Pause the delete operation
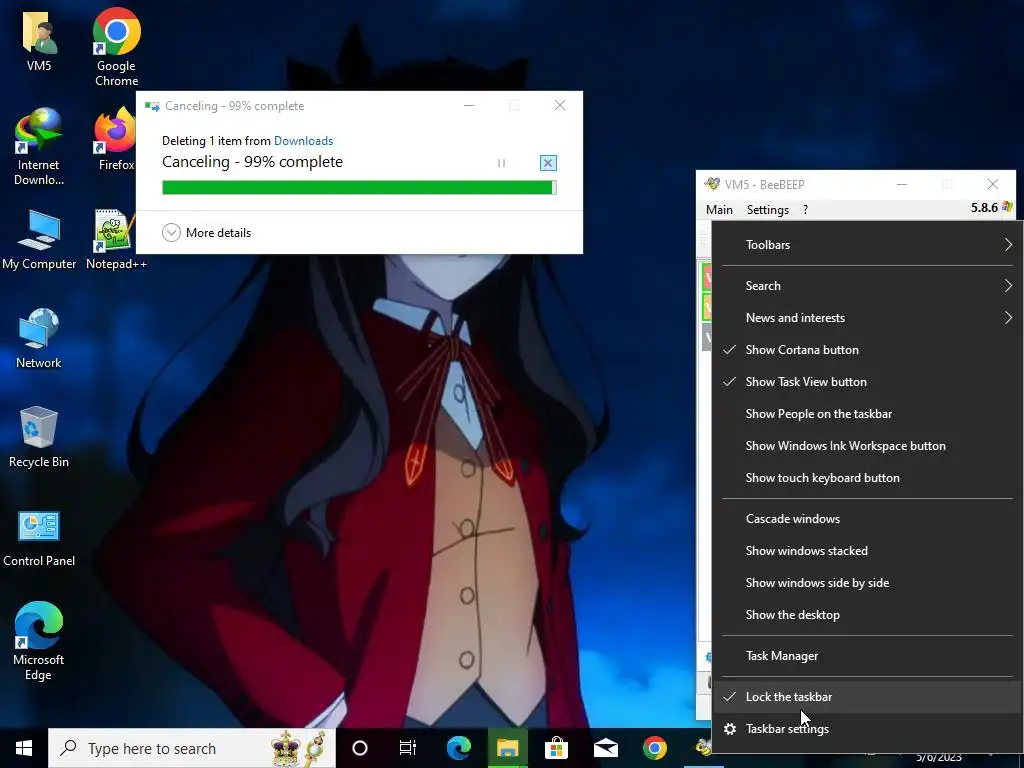The width and height of the screenshot is (1024, 768). click(501, 163)
